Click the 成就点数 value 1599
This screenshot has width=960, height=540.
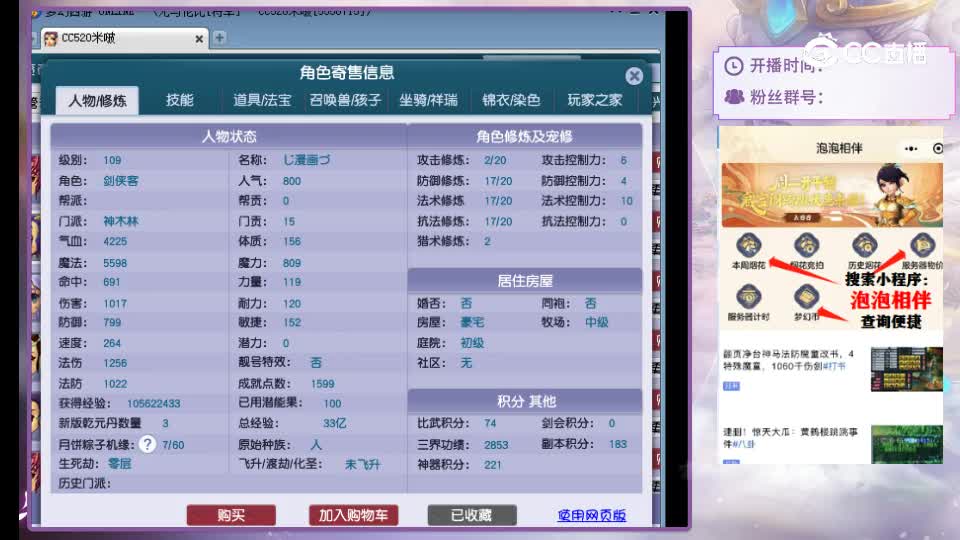(x=323, y=384)
